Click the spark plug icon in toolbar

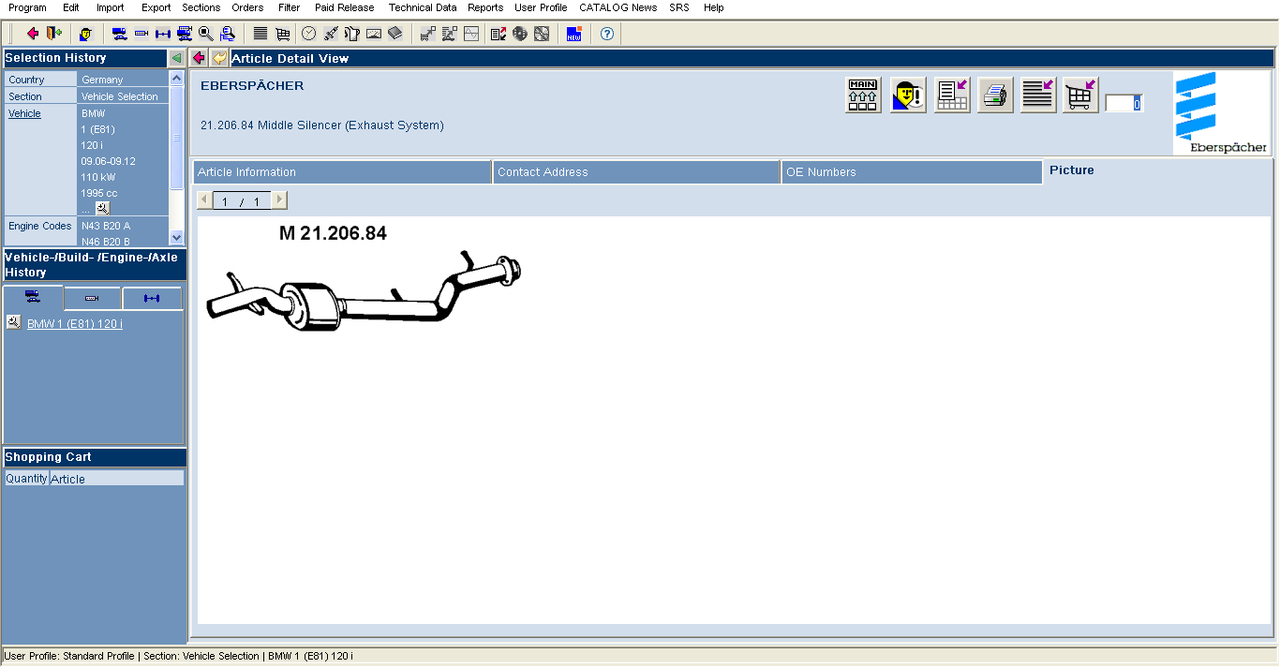tap(331, 33)
